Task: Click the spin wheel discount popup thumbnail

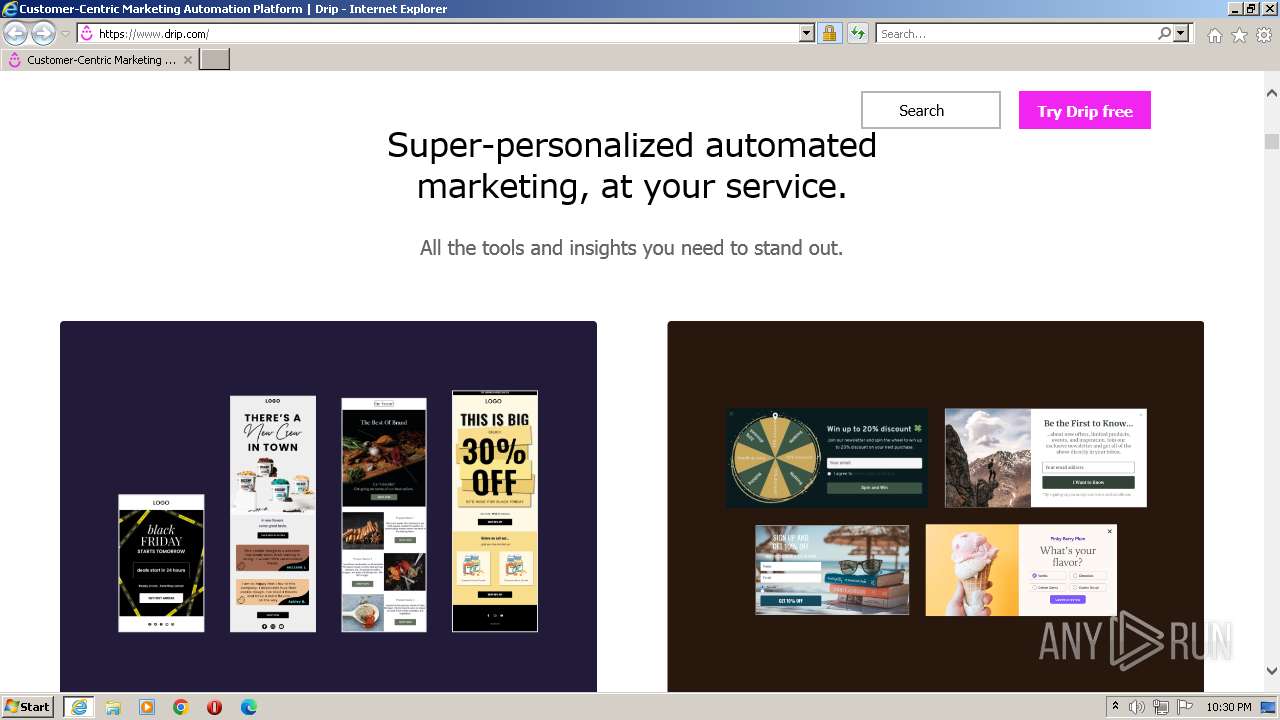Action: click(827, 458)
